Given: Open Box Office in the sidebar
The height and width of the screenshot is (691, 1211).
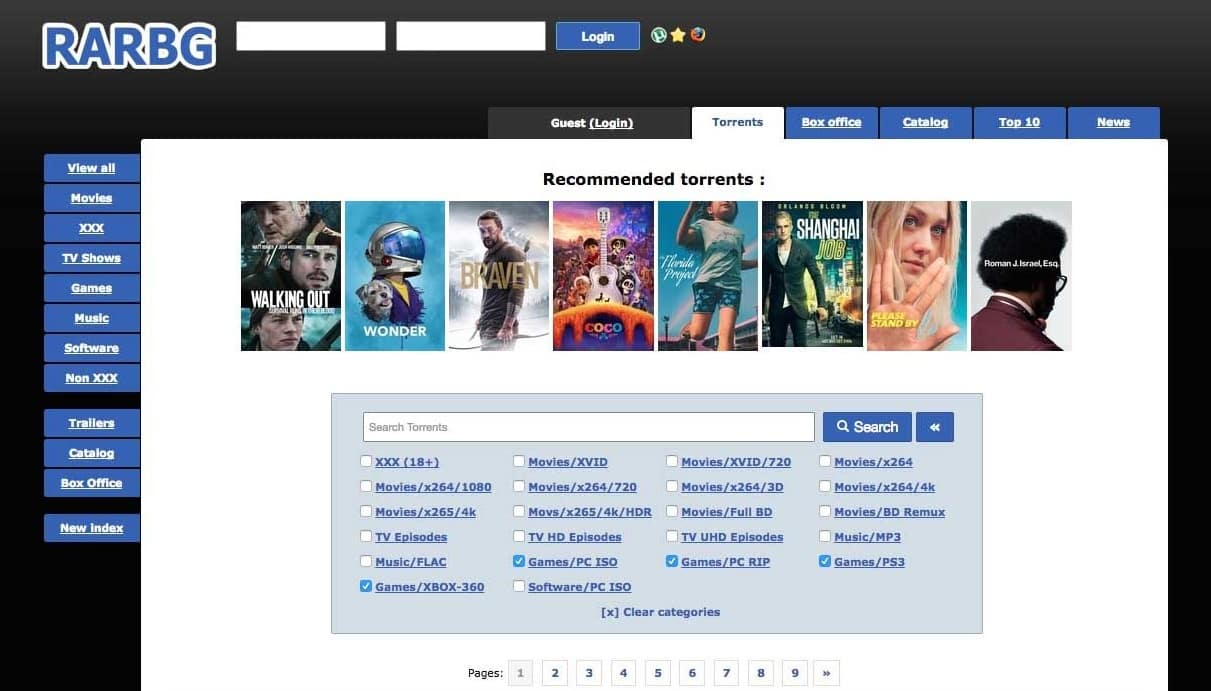Looking at the screenshot, I should 91,483.
